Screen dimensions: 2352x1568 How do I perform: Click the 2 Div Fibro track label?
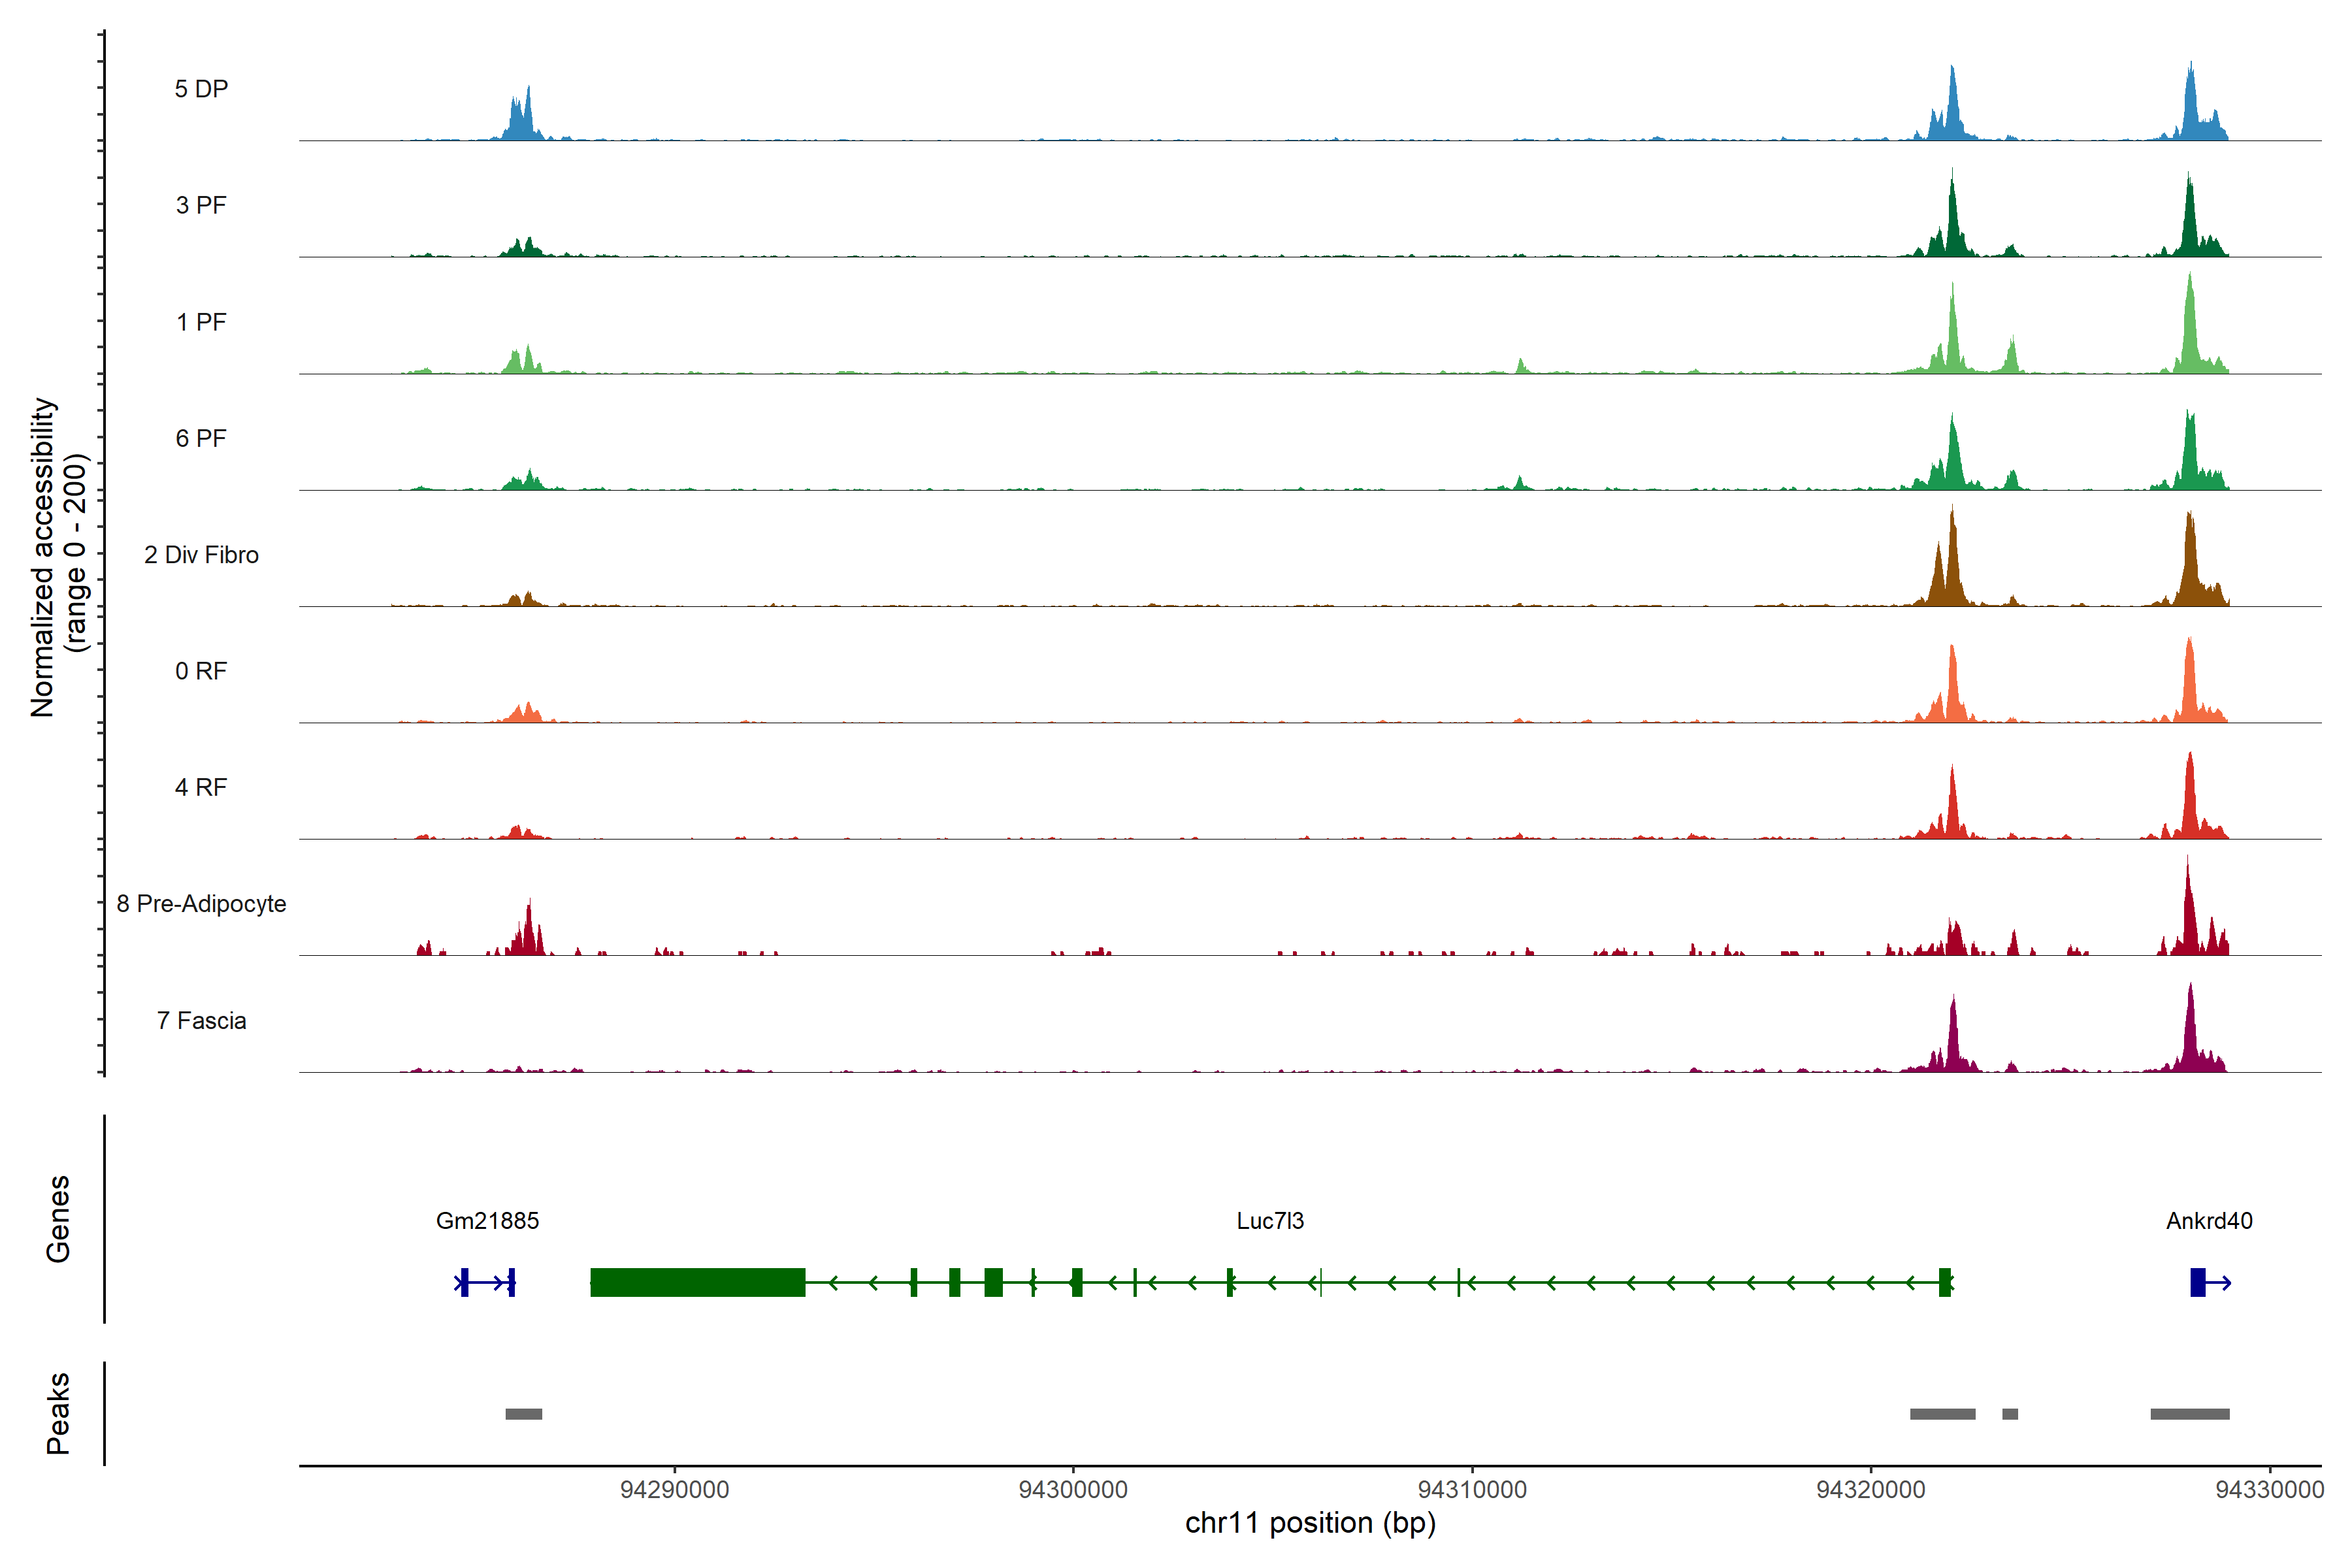tap(201, 554)
